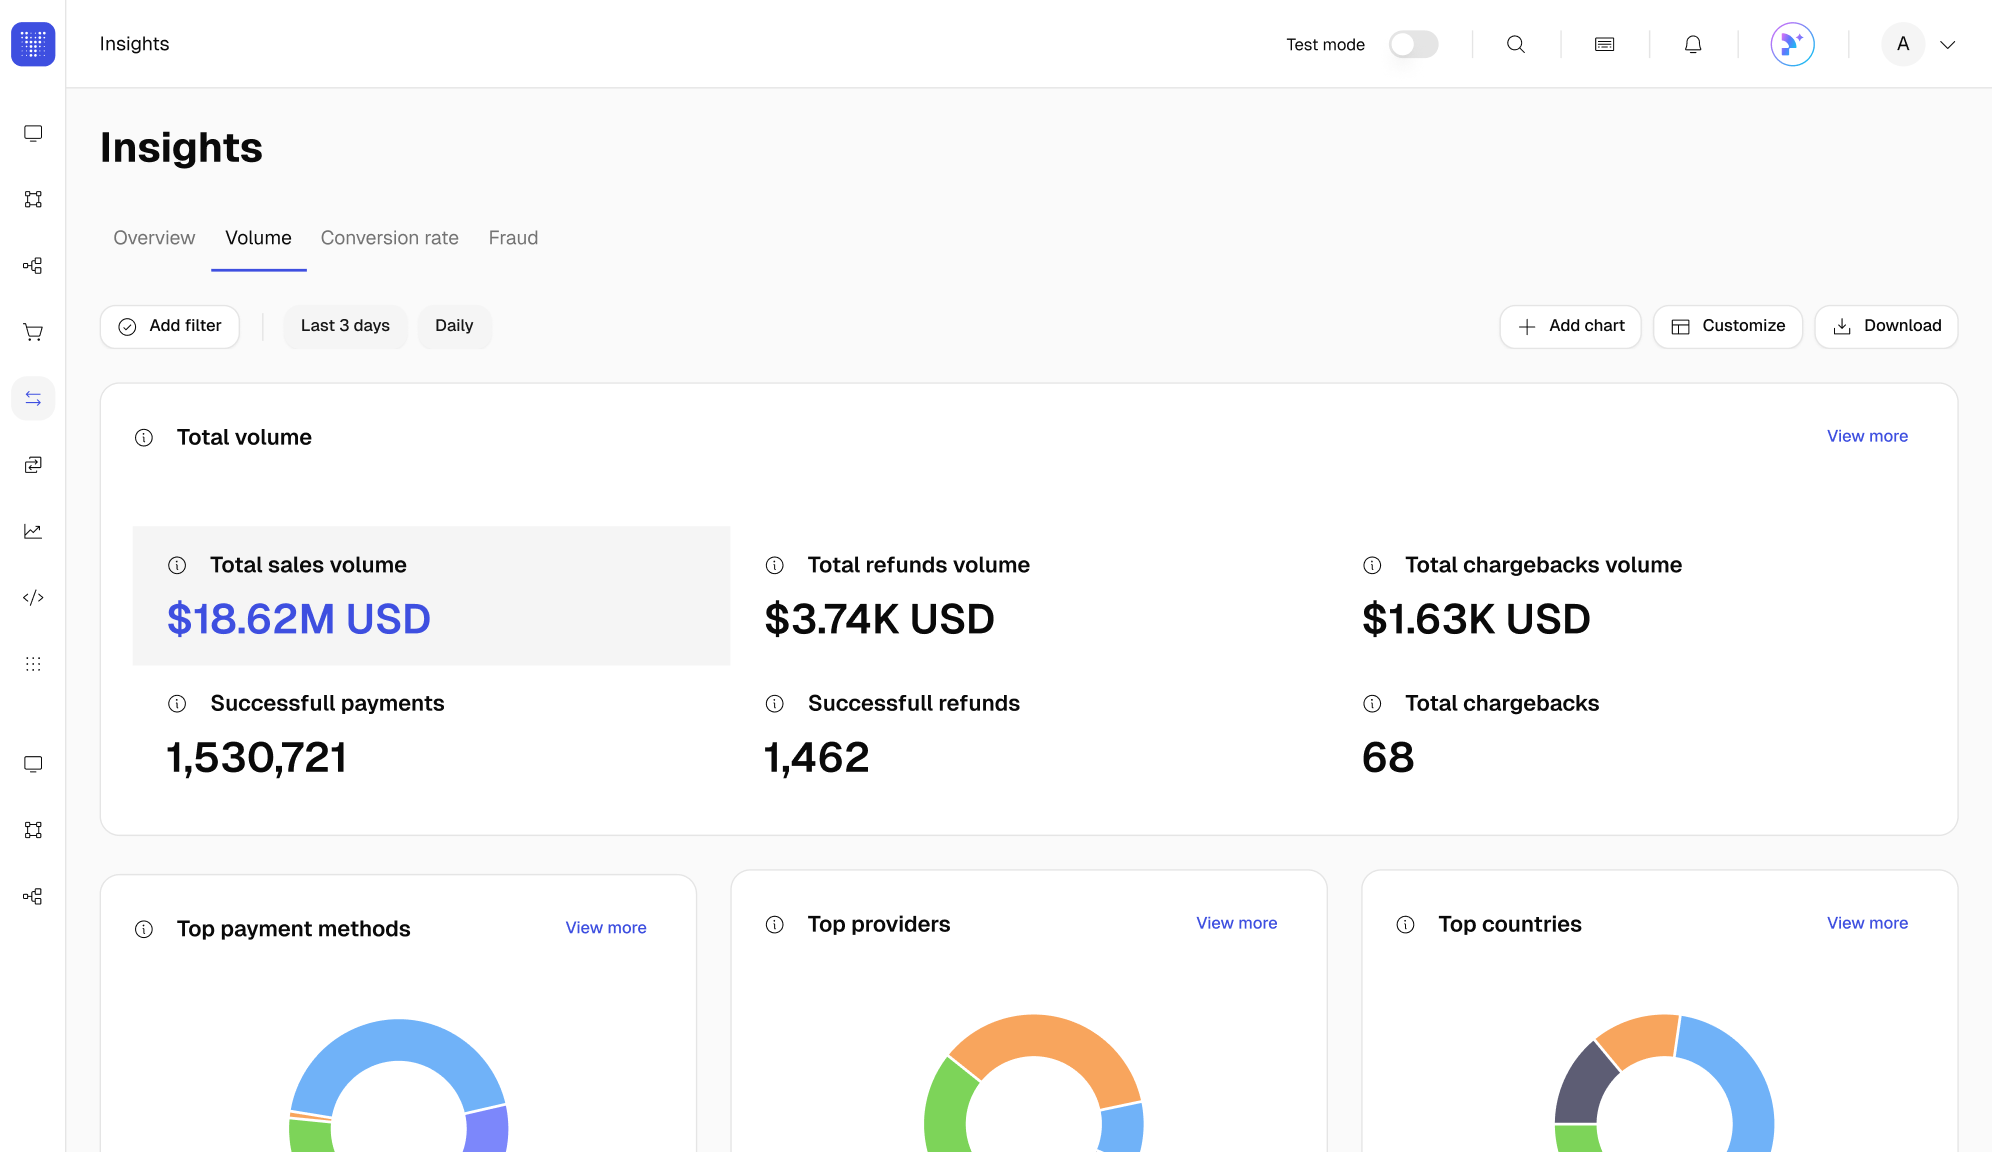Click the search magnifier icon
1992x1152 pixels.
point(1516,44)
